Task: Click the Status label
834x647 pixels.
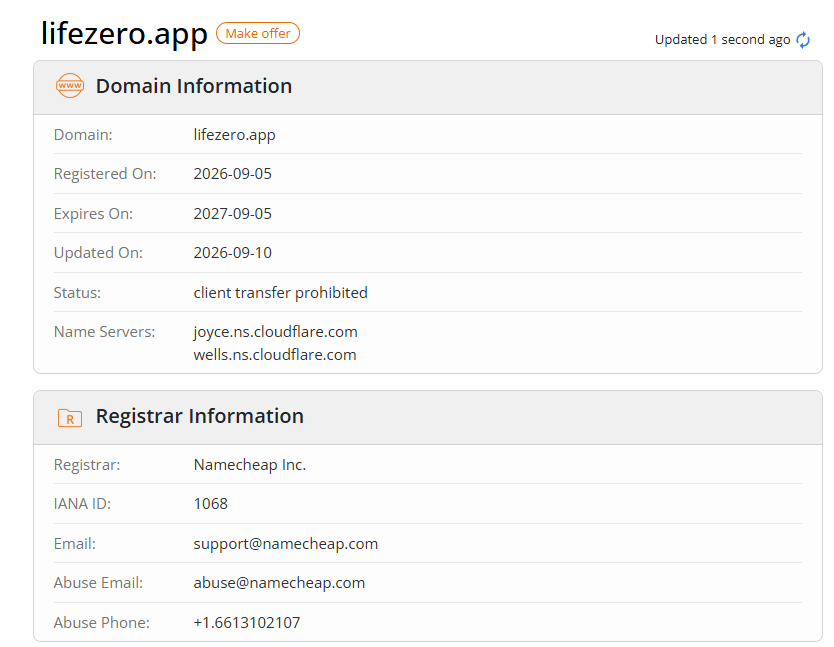Action: pos(77,293)
